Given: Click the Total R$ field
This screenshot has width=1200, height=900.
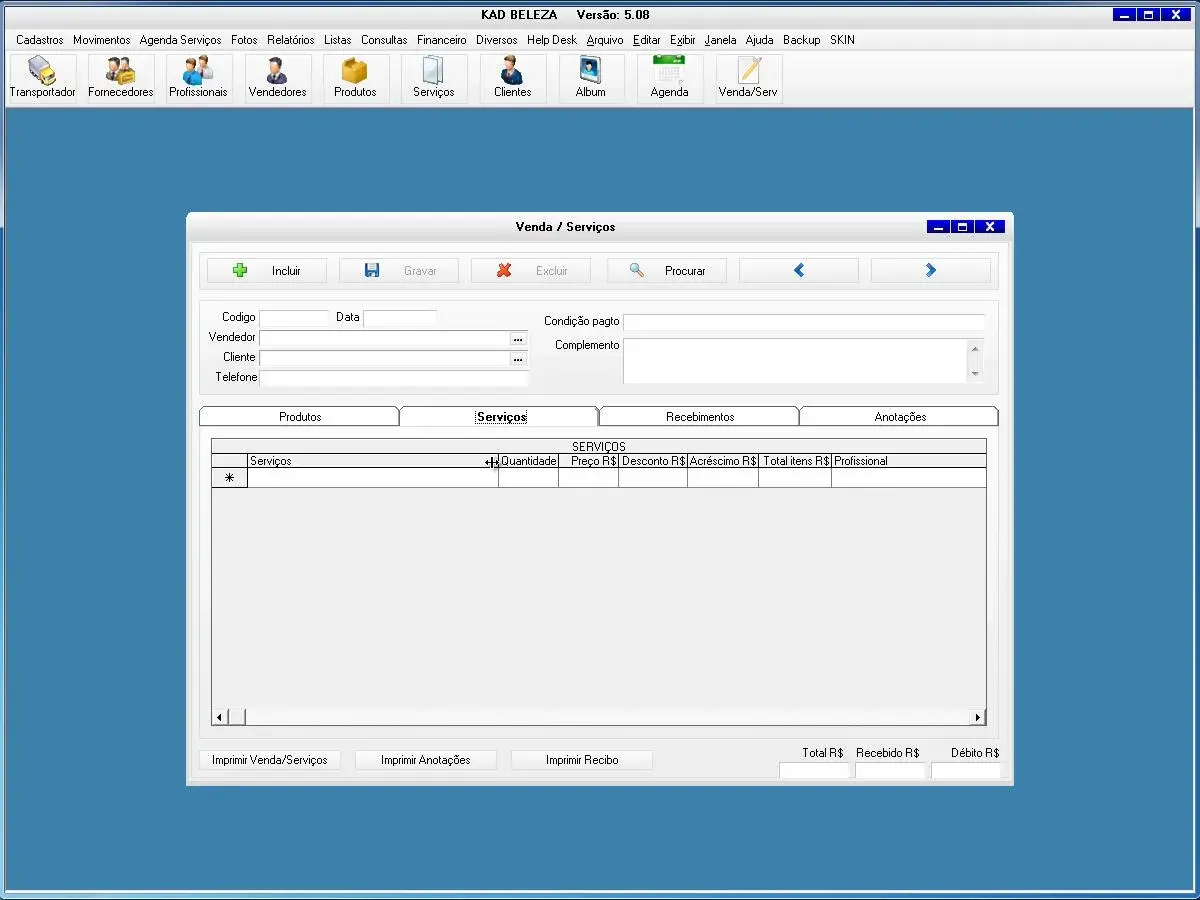Looking at the screenshot, I should coord(814,771).
